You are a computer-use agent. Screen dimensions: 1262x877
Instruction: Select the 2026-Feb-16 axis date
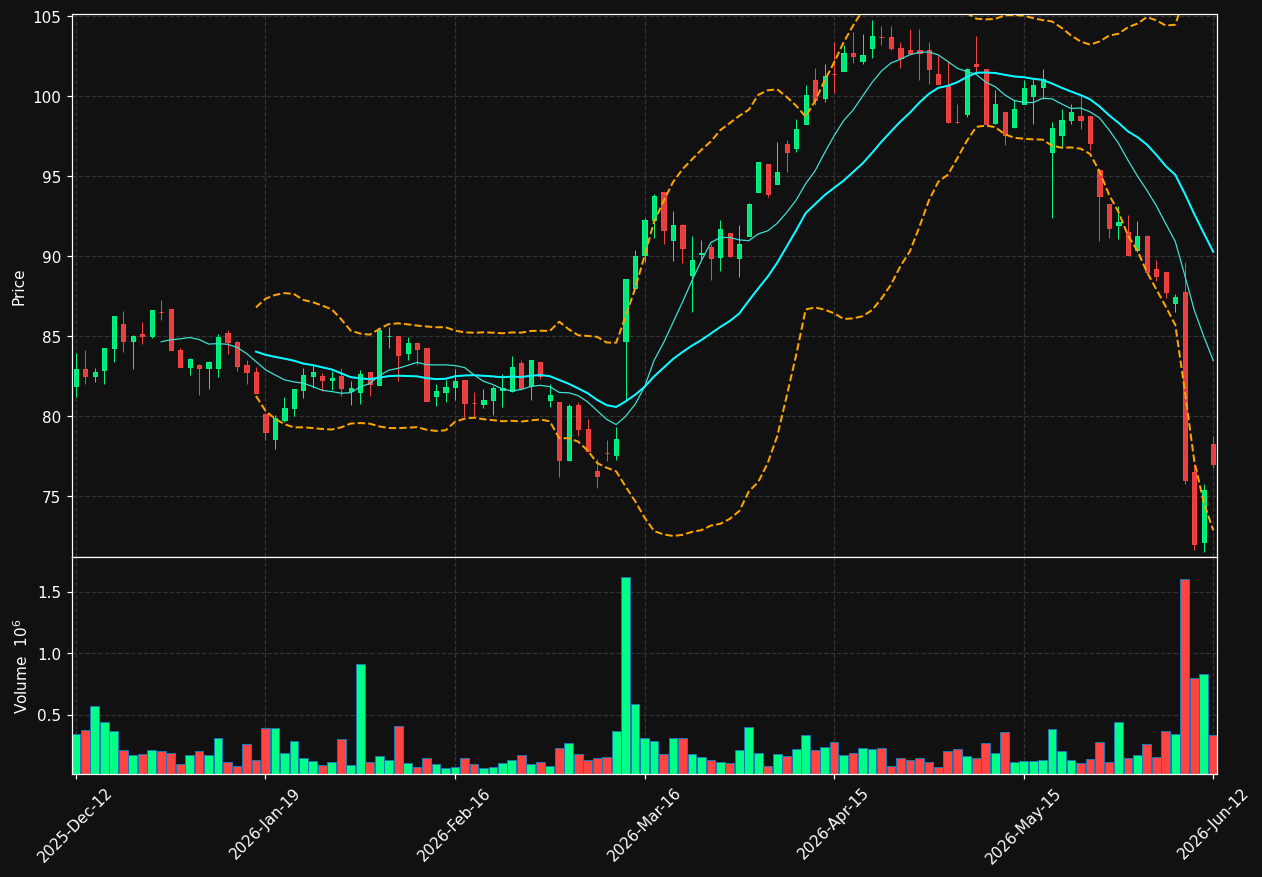point(453,825)
